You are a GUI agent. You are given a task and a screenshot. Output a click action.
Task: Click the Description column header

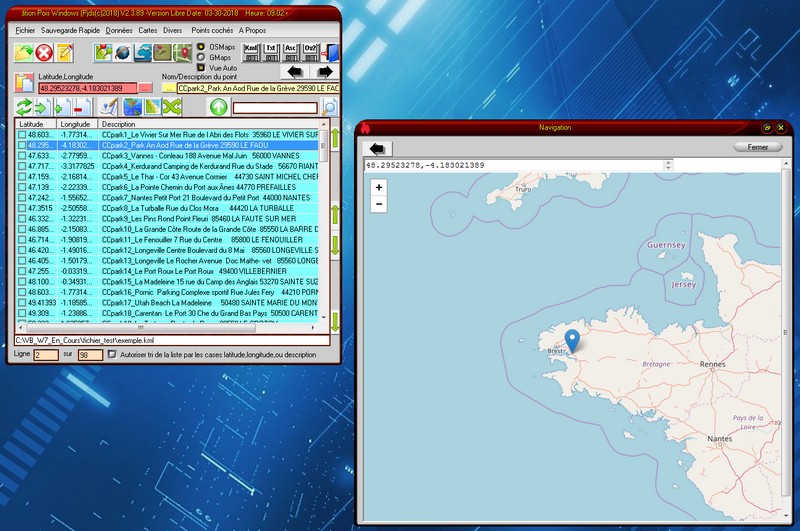[x=120, y=124]
